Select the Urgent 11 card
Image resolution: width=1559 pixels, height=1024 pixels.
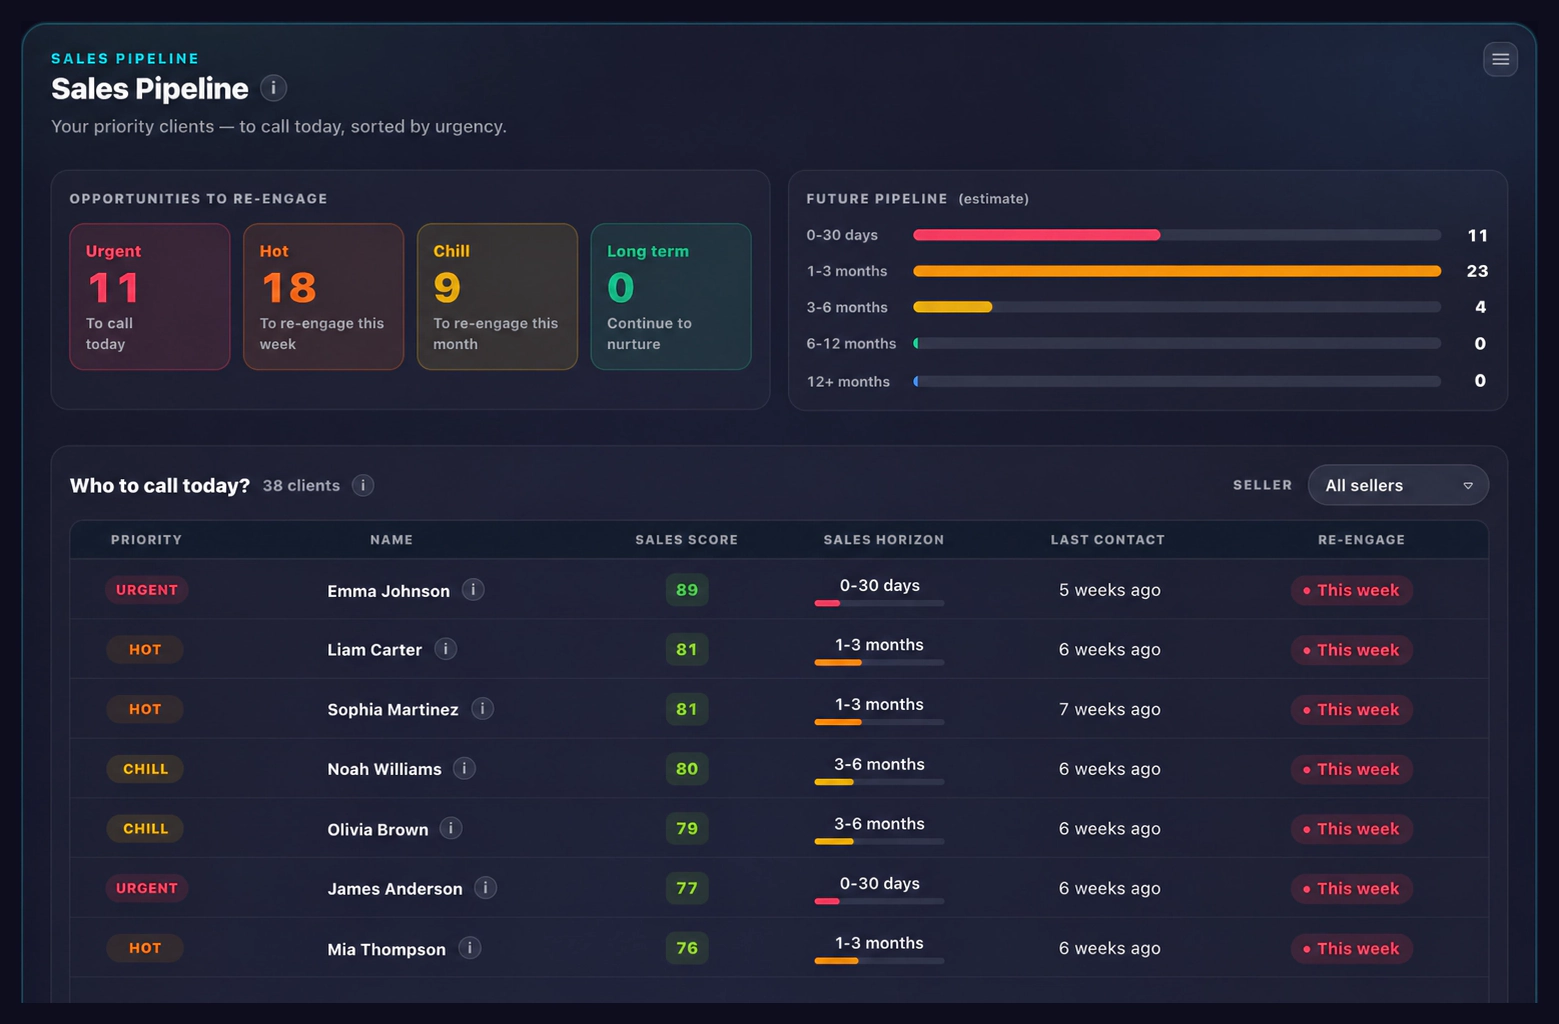[x=150, y=297]
